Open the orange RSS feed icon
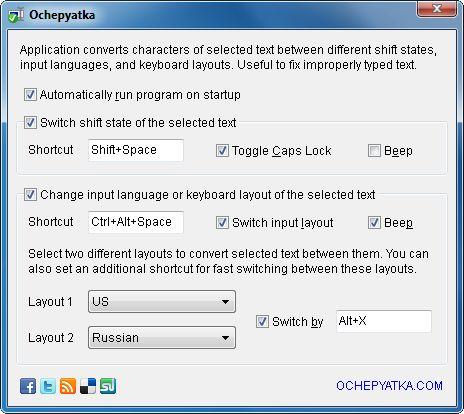464x414 pixels. point(68,386)
